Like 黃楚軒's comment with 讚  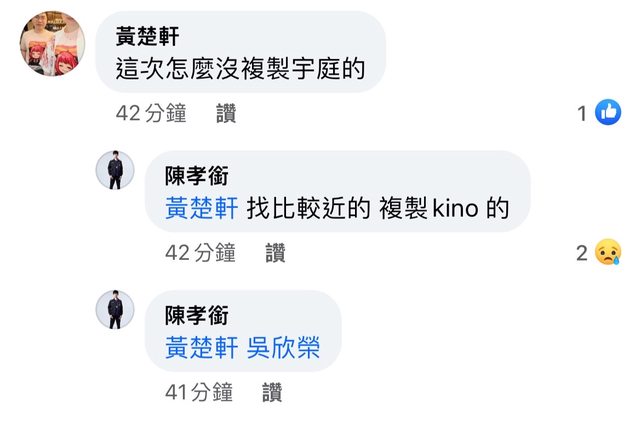(x=226, y=113)
